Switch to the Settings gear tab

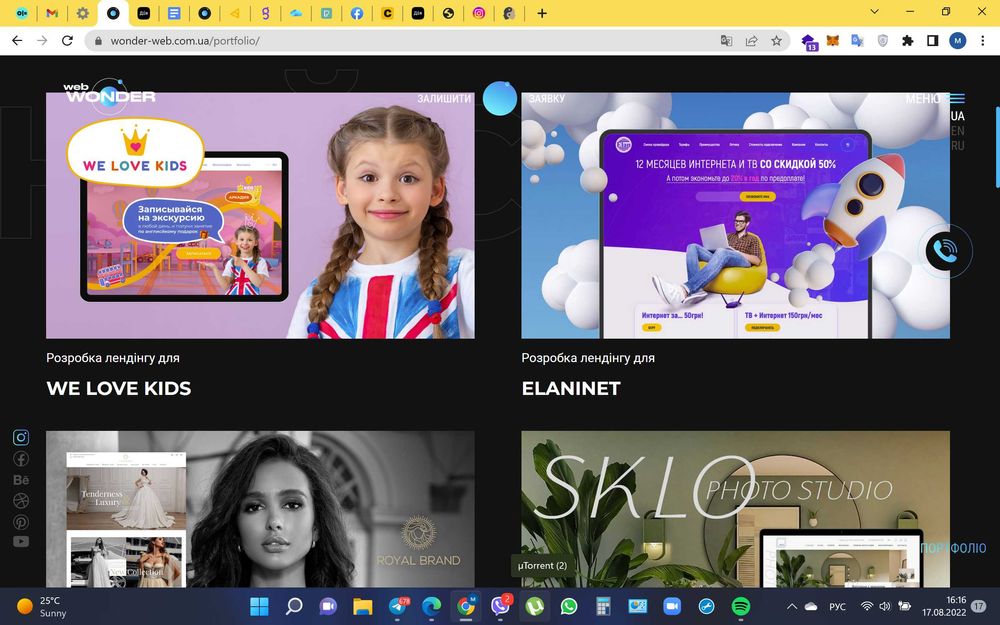83,13
